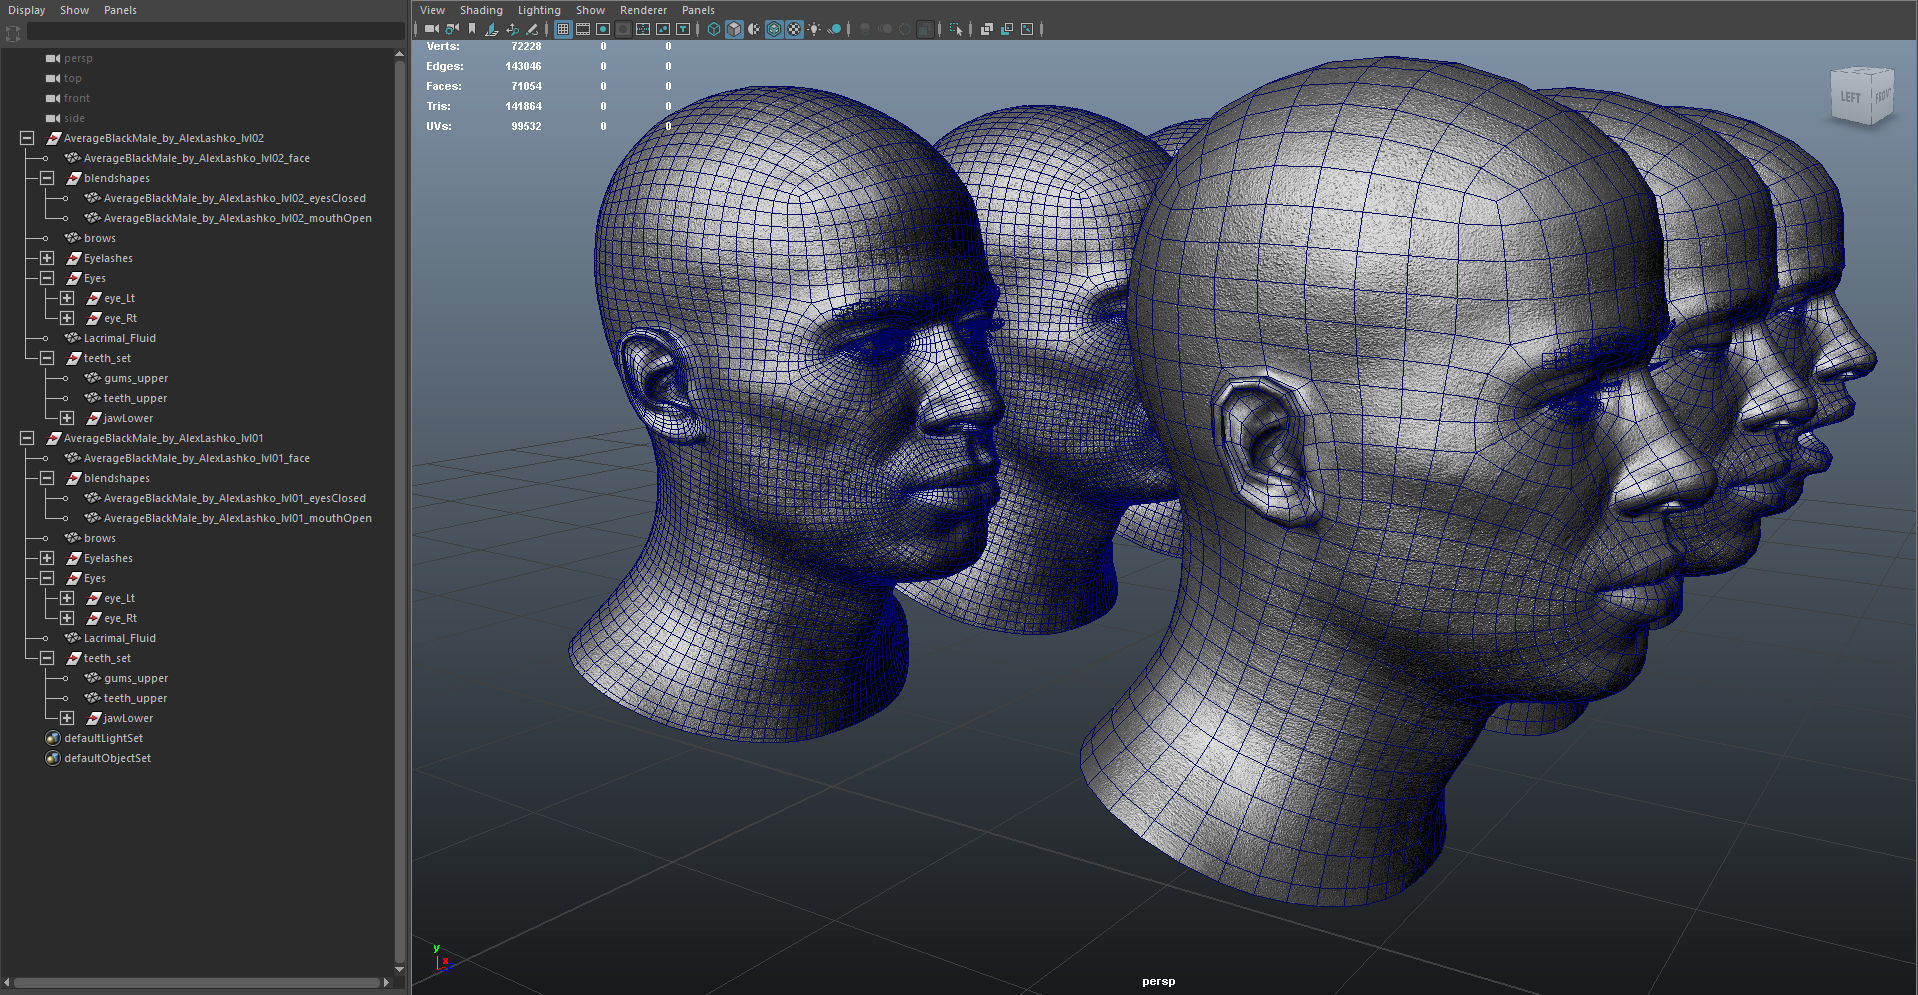Viewport: 1918px width, 995px height.
Task: Select the persp camera in Outliner
Action: (78, 58)
